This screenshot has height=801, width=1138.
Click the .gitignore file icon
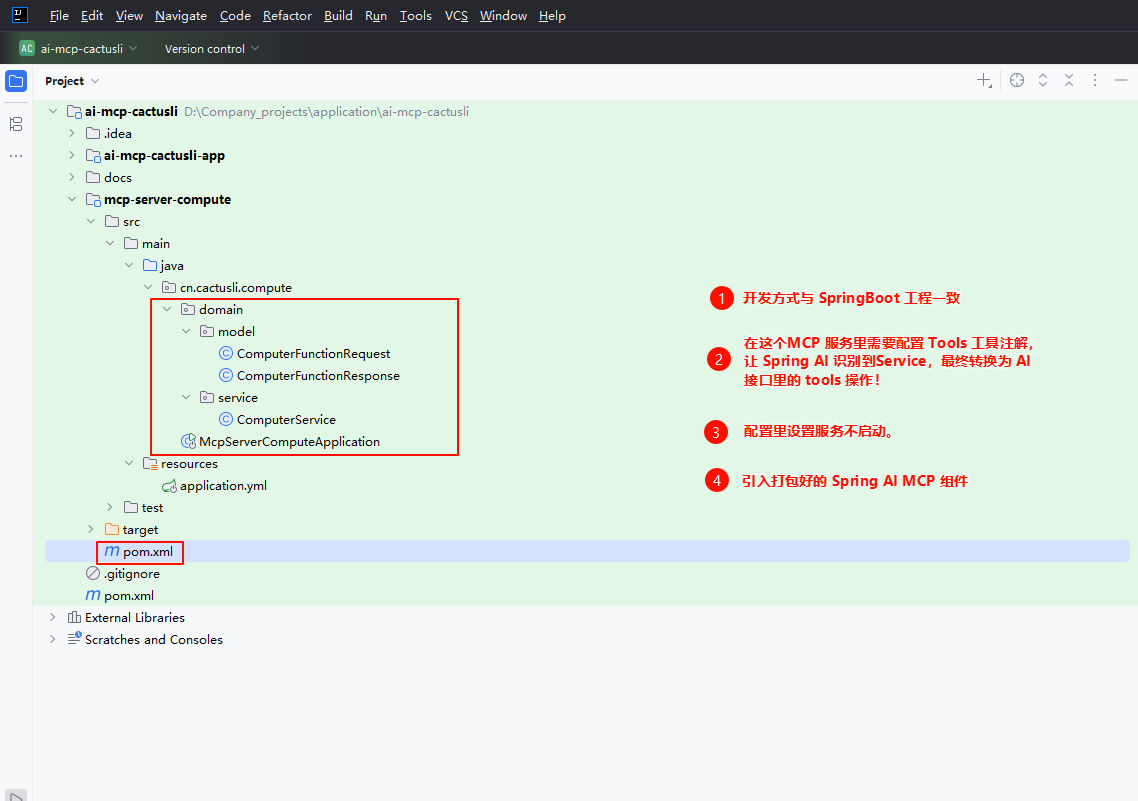[x=93, y=573]
